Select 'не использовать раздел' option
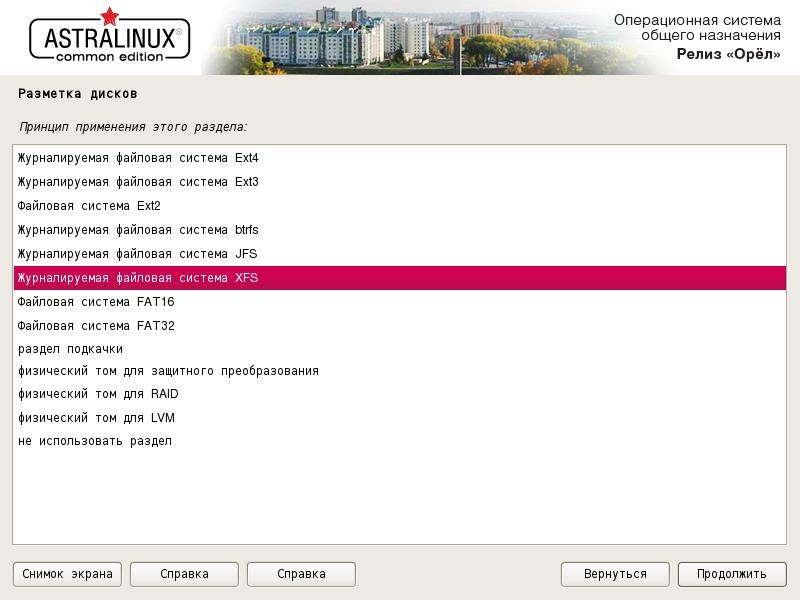 click(x=95, y=441)
